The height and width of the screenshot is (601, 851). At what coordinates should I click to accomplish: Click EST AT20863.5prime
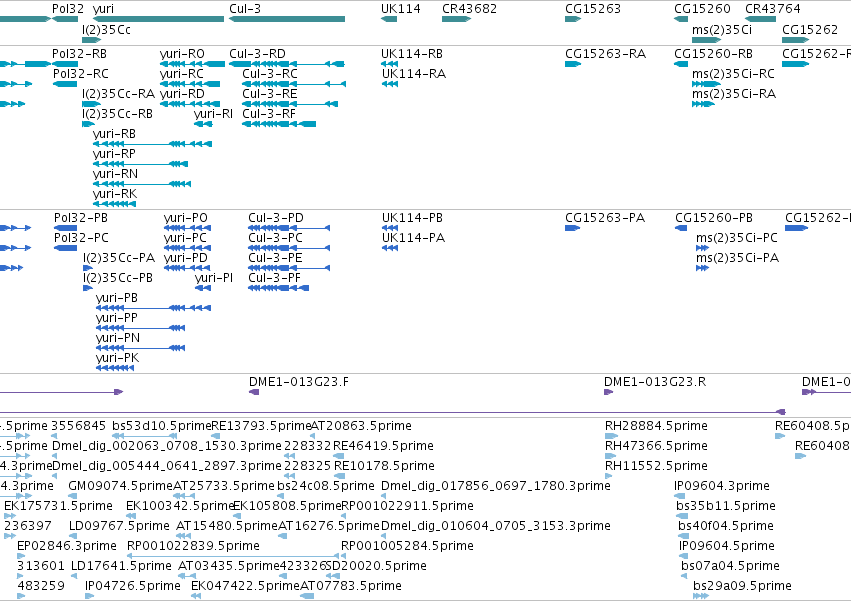tap(361, 426)
